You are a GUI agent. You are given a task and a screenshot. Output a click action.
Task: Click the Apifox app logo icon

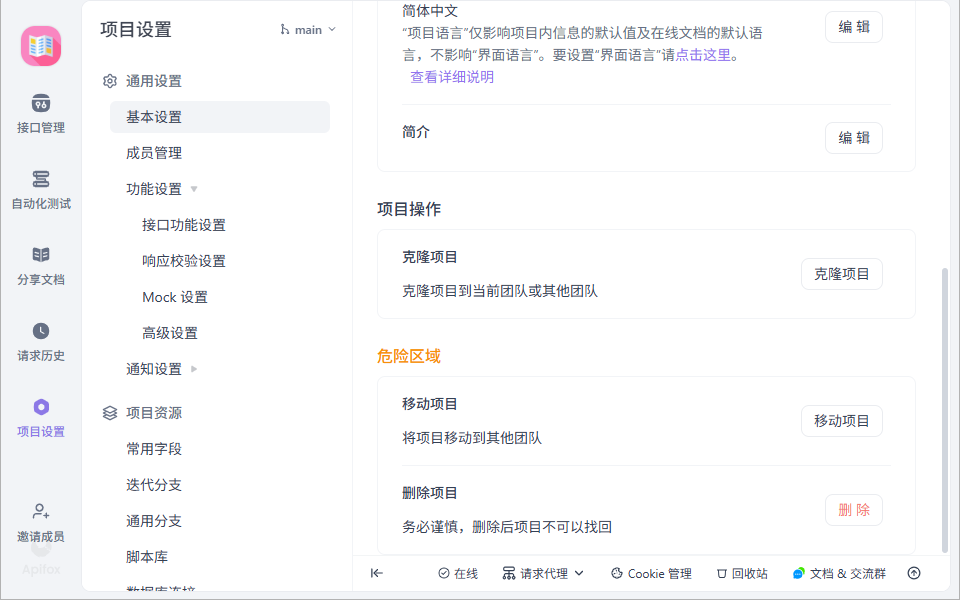[41, 46]
